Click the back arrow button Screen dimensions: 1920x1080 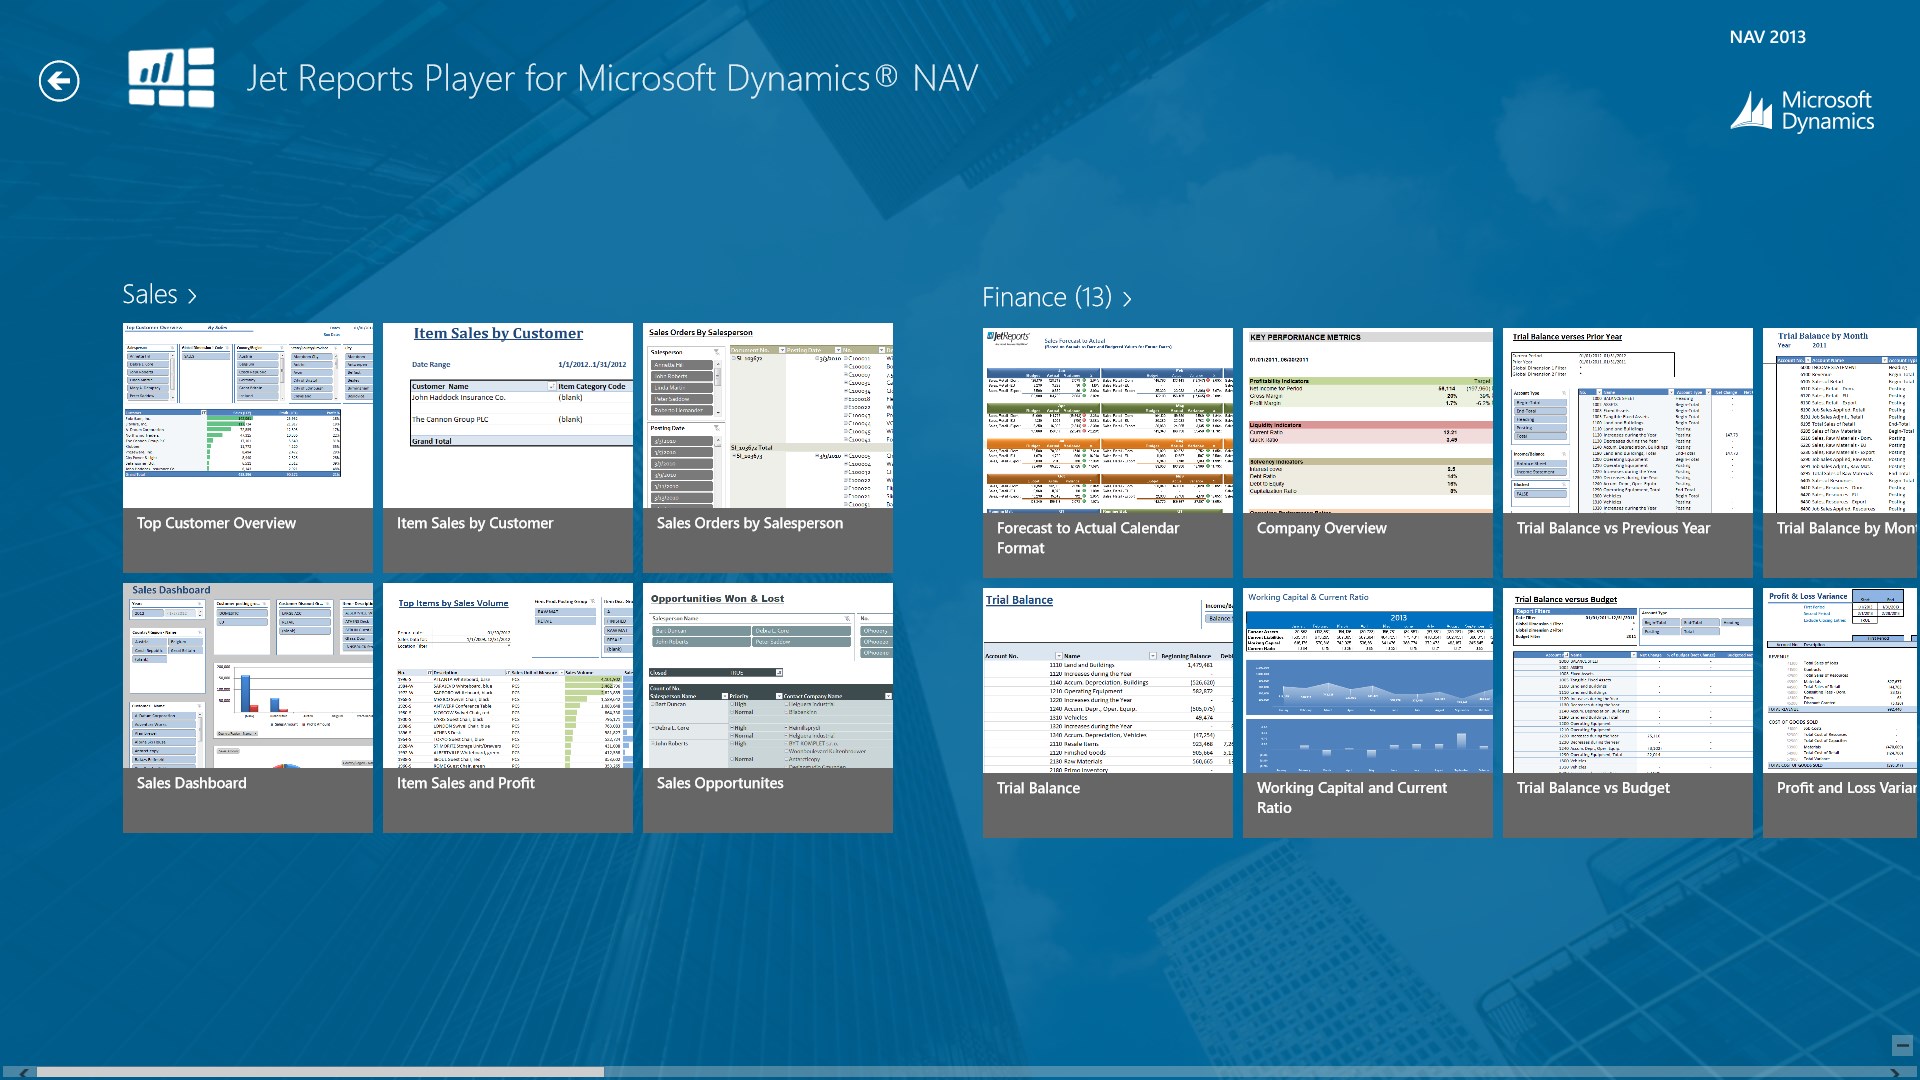pyautogui.click(x=59, y=81)
